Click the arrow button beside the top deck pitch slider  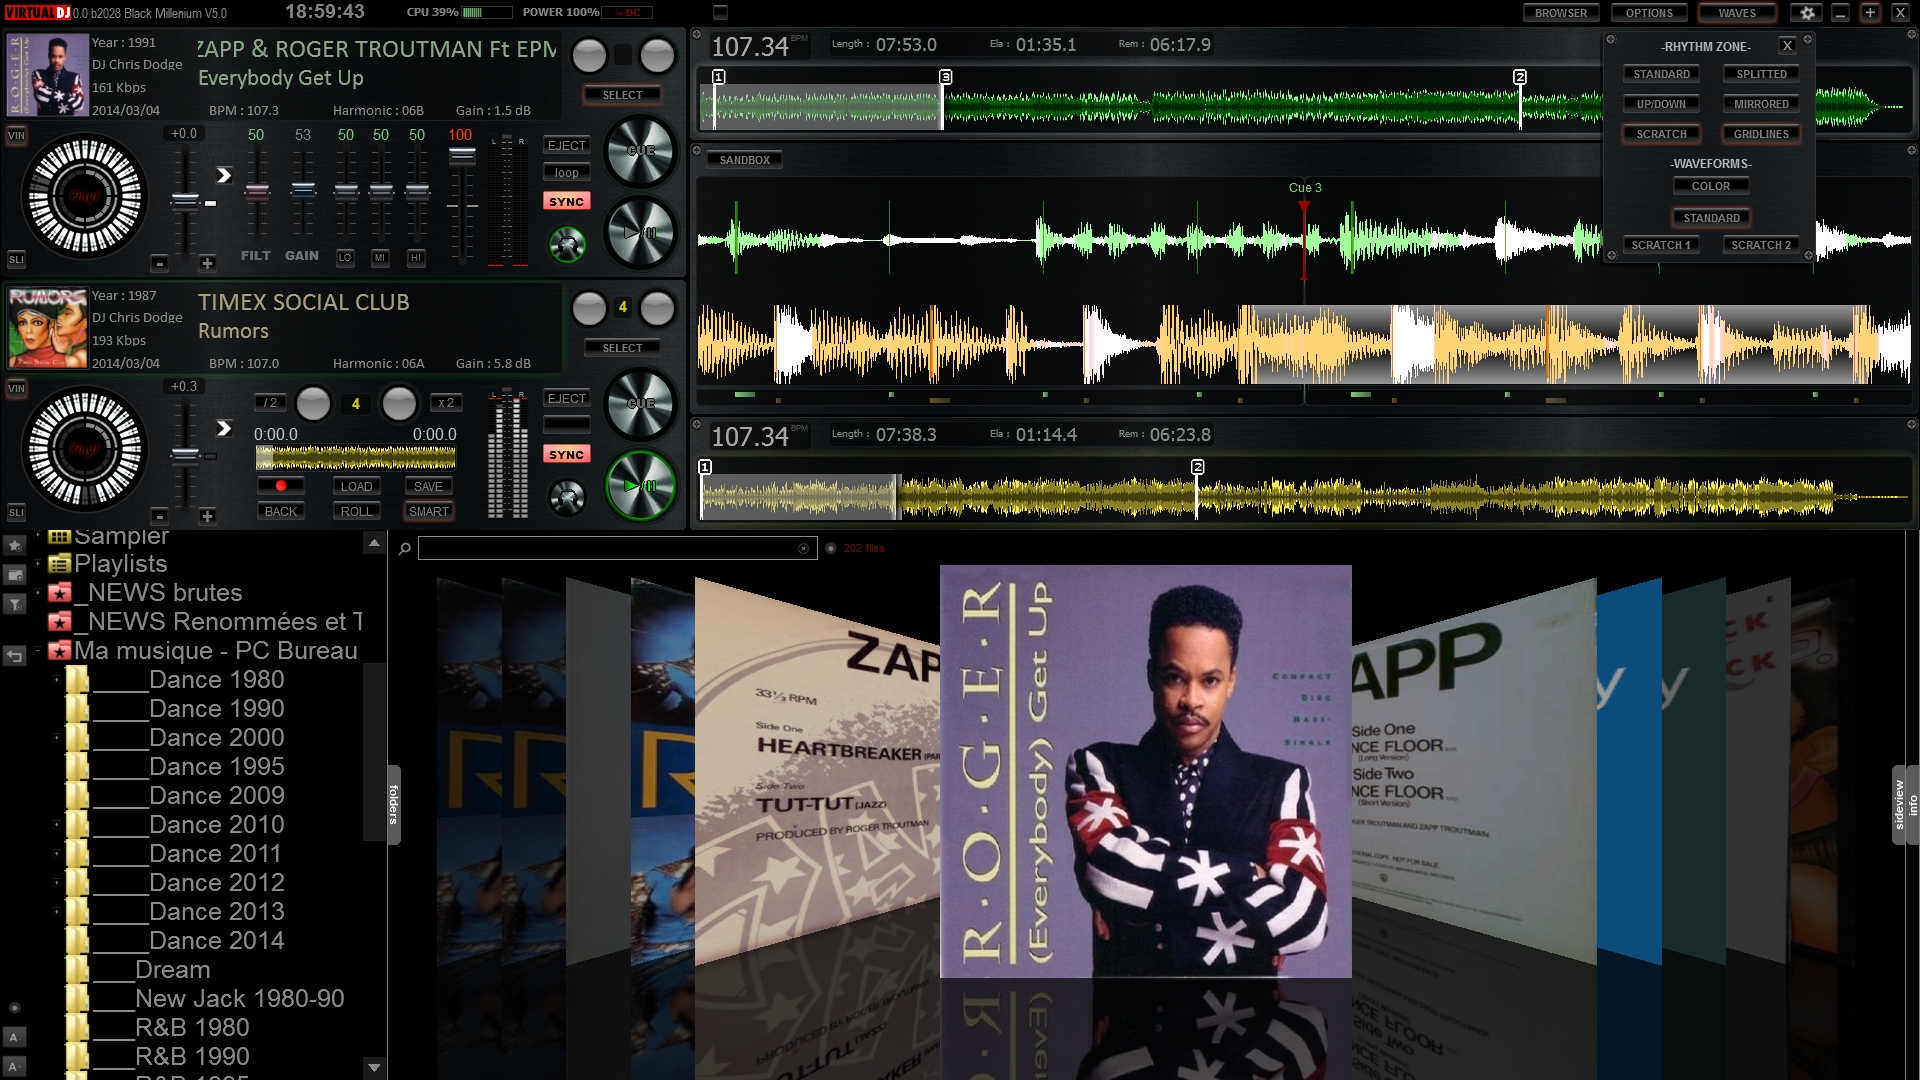point(224,175)
